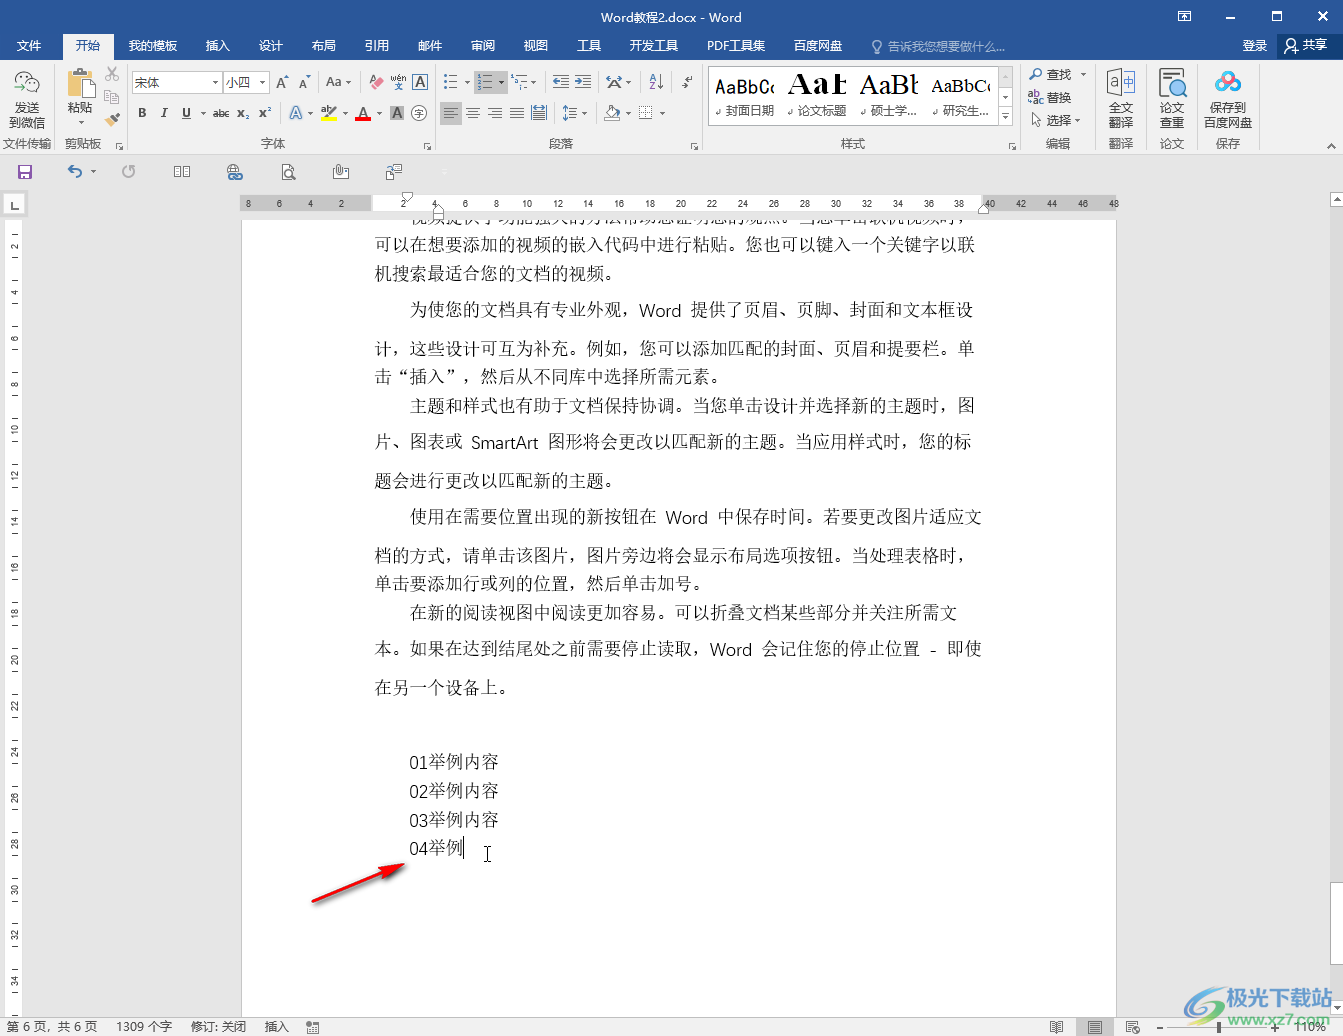This screenshot has height=1036, width=1343.
Task: Toggle italic formatting
Action: (x=164, y=113)
